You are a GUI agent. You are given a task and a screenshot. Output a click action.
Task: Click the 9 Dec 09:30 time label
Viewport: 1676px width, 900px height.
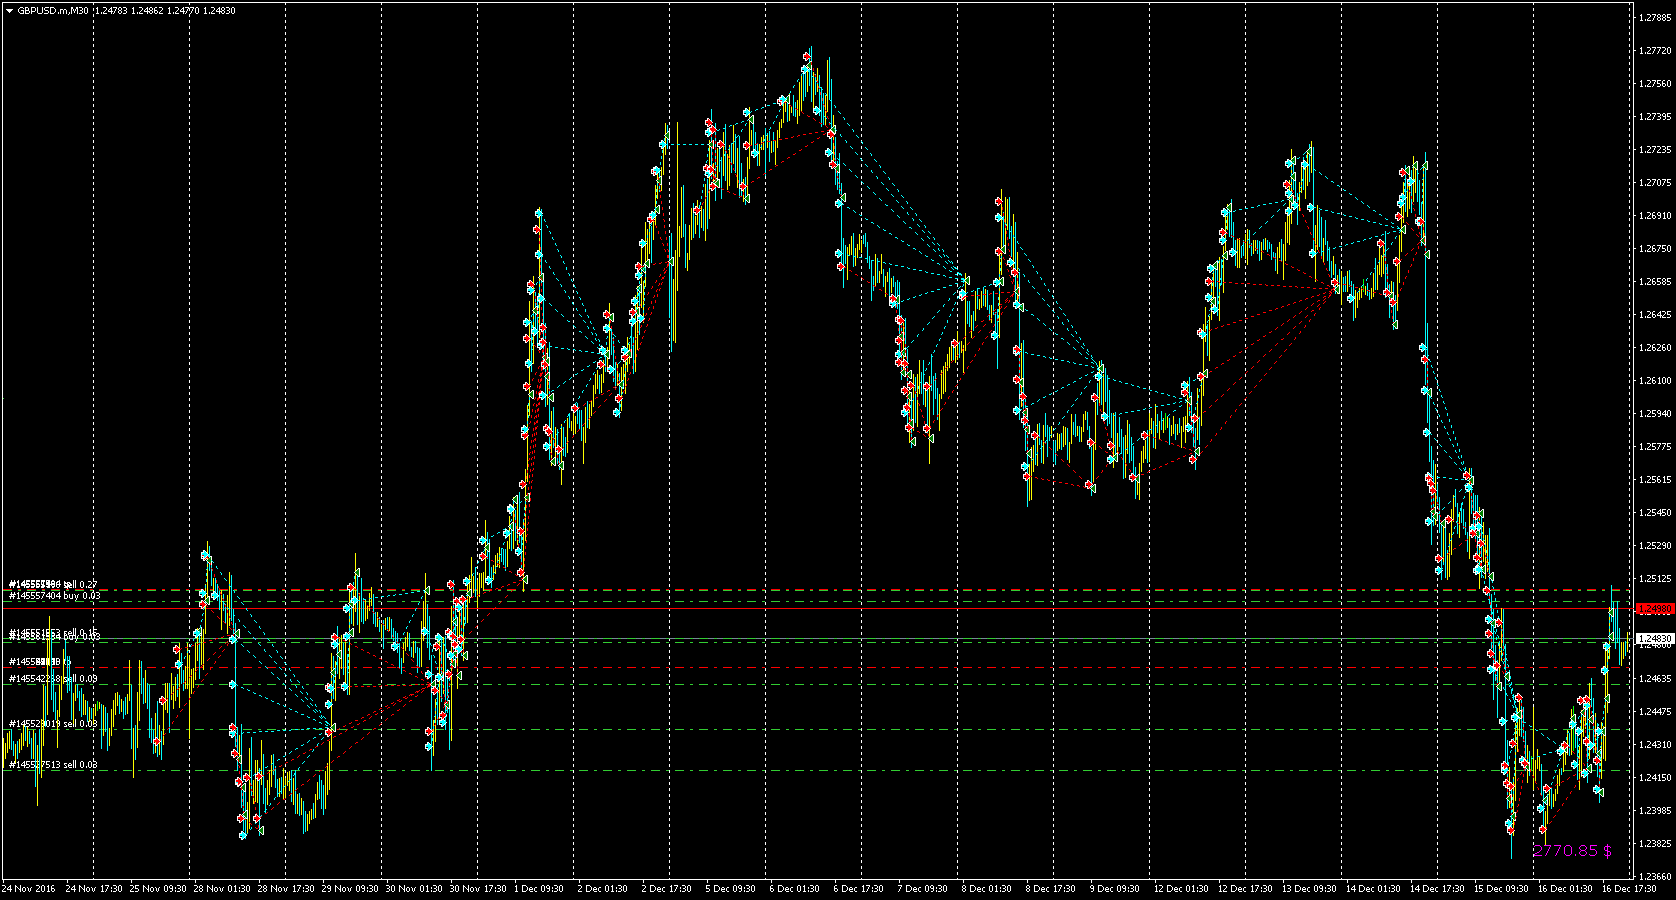(1115, 889)
